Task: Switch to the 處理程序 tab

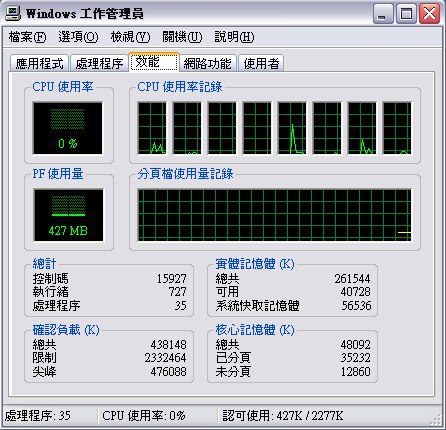Action: pos(99,63)
